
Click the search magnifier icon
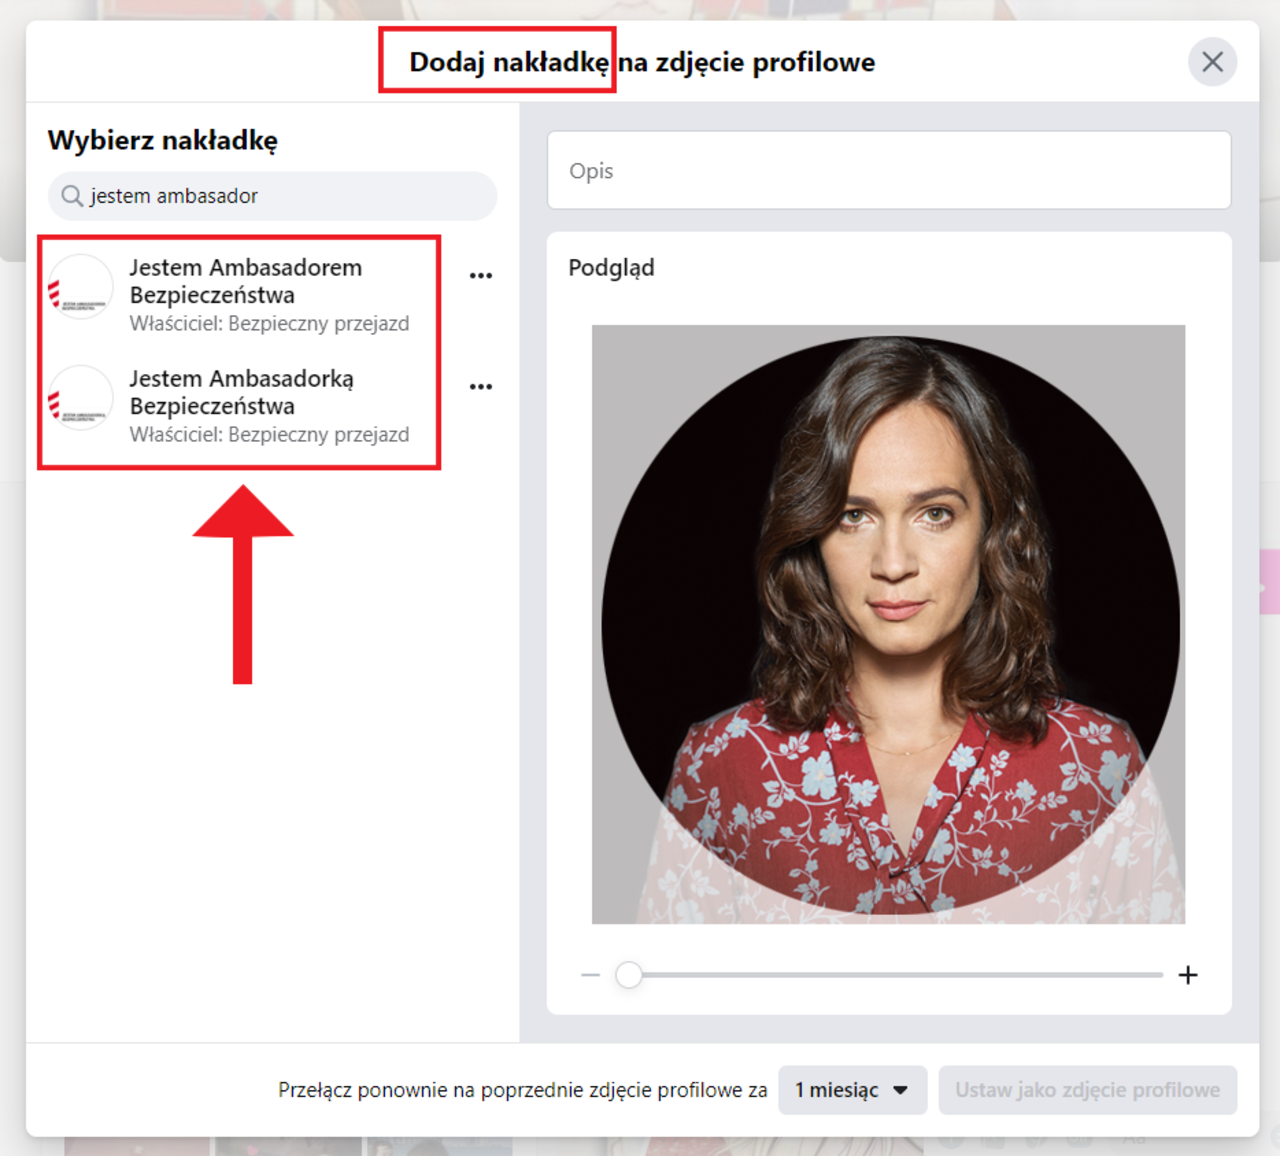tap(72, 196)
